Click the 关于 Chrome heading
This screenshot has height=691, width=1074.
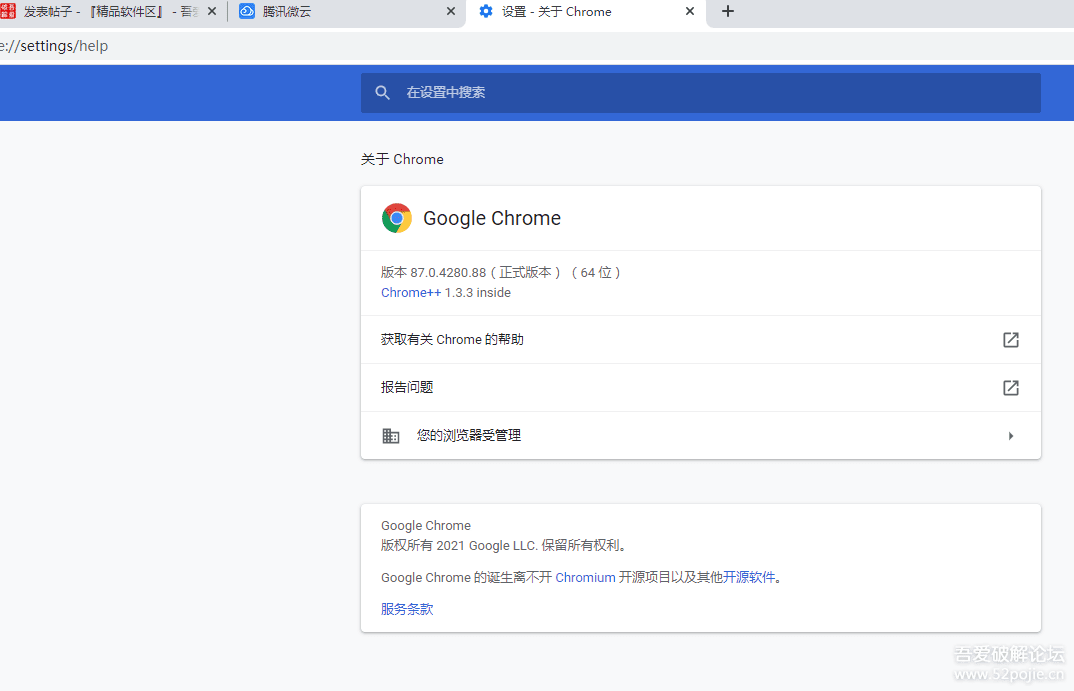coord(402,159)
